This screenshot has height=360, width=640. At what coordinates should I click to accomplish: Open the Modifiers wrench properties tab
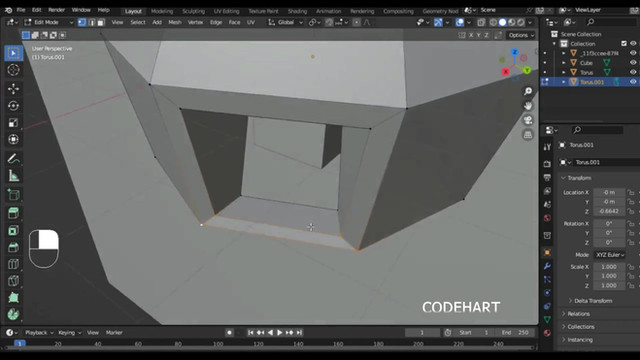pyautogui.click(x=547, y=266)
